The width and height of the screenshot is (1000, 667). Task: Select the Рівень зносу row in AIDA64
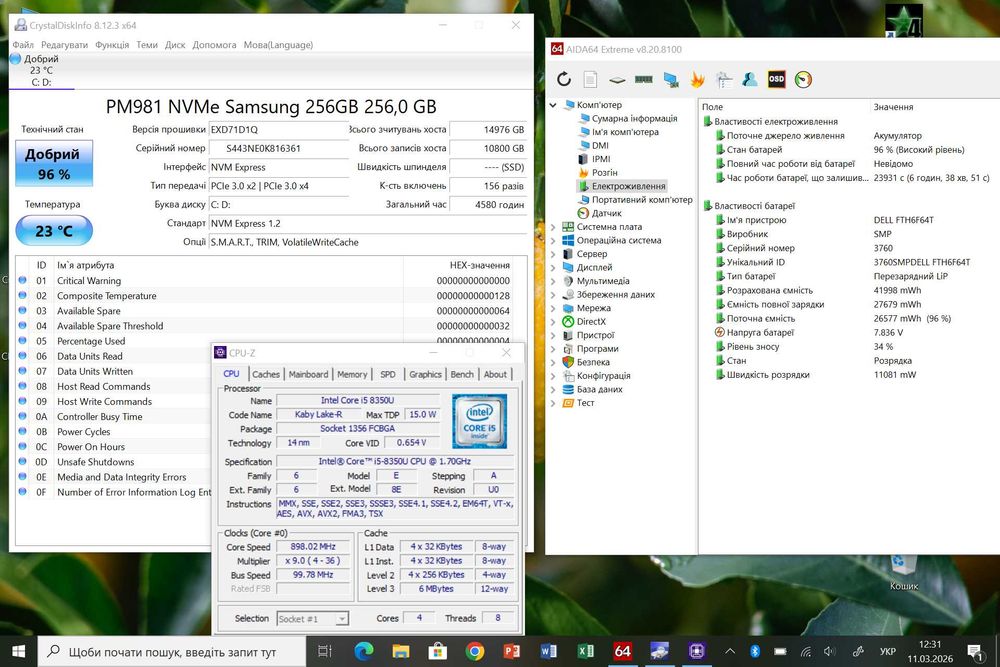pyautogui.click(x=851, y=346)
